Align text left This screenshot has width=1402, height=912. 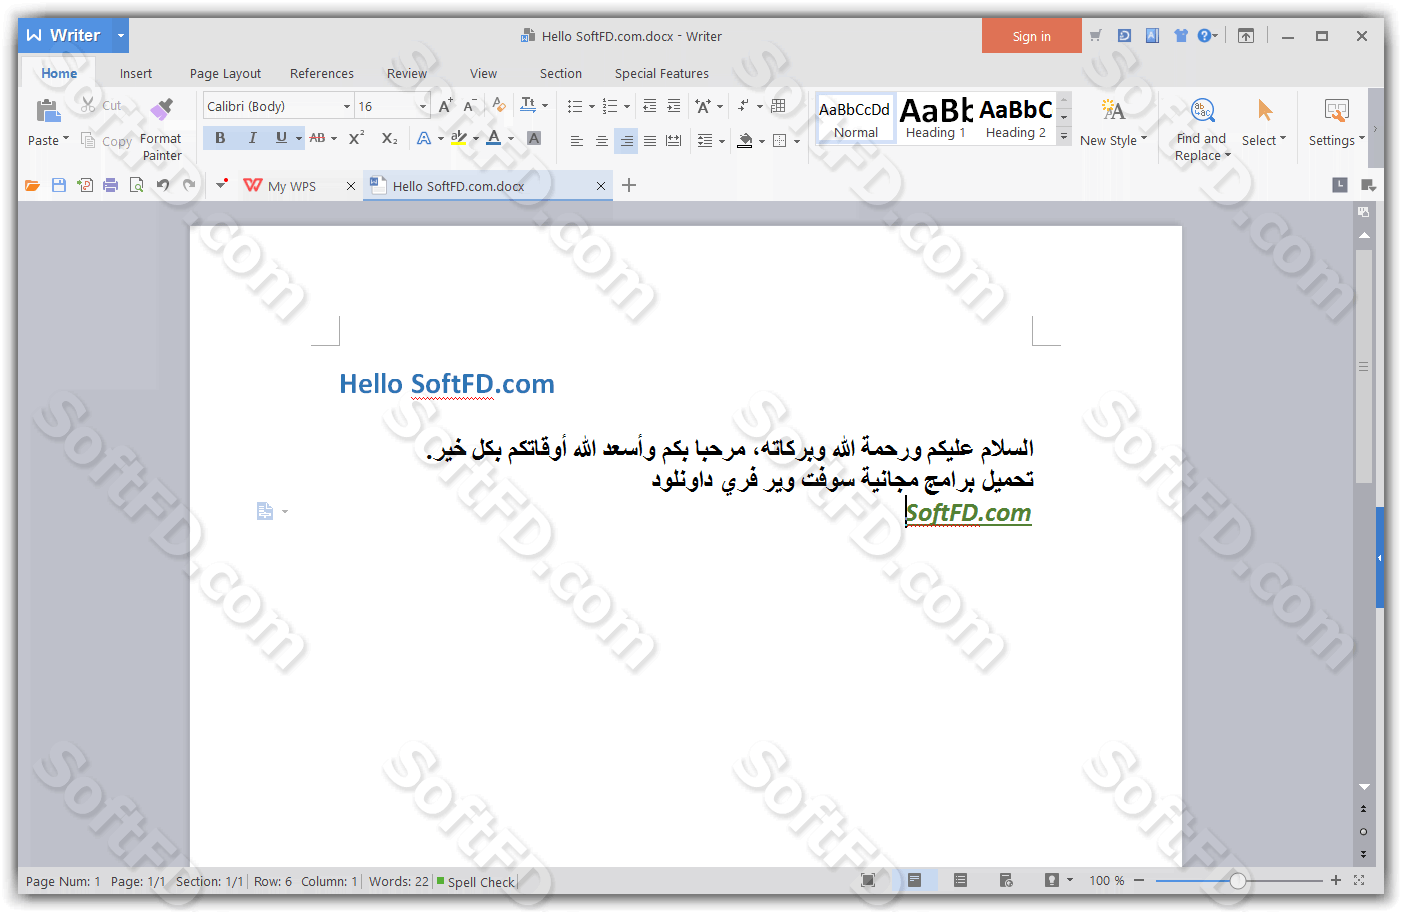(x=577, y=140)
